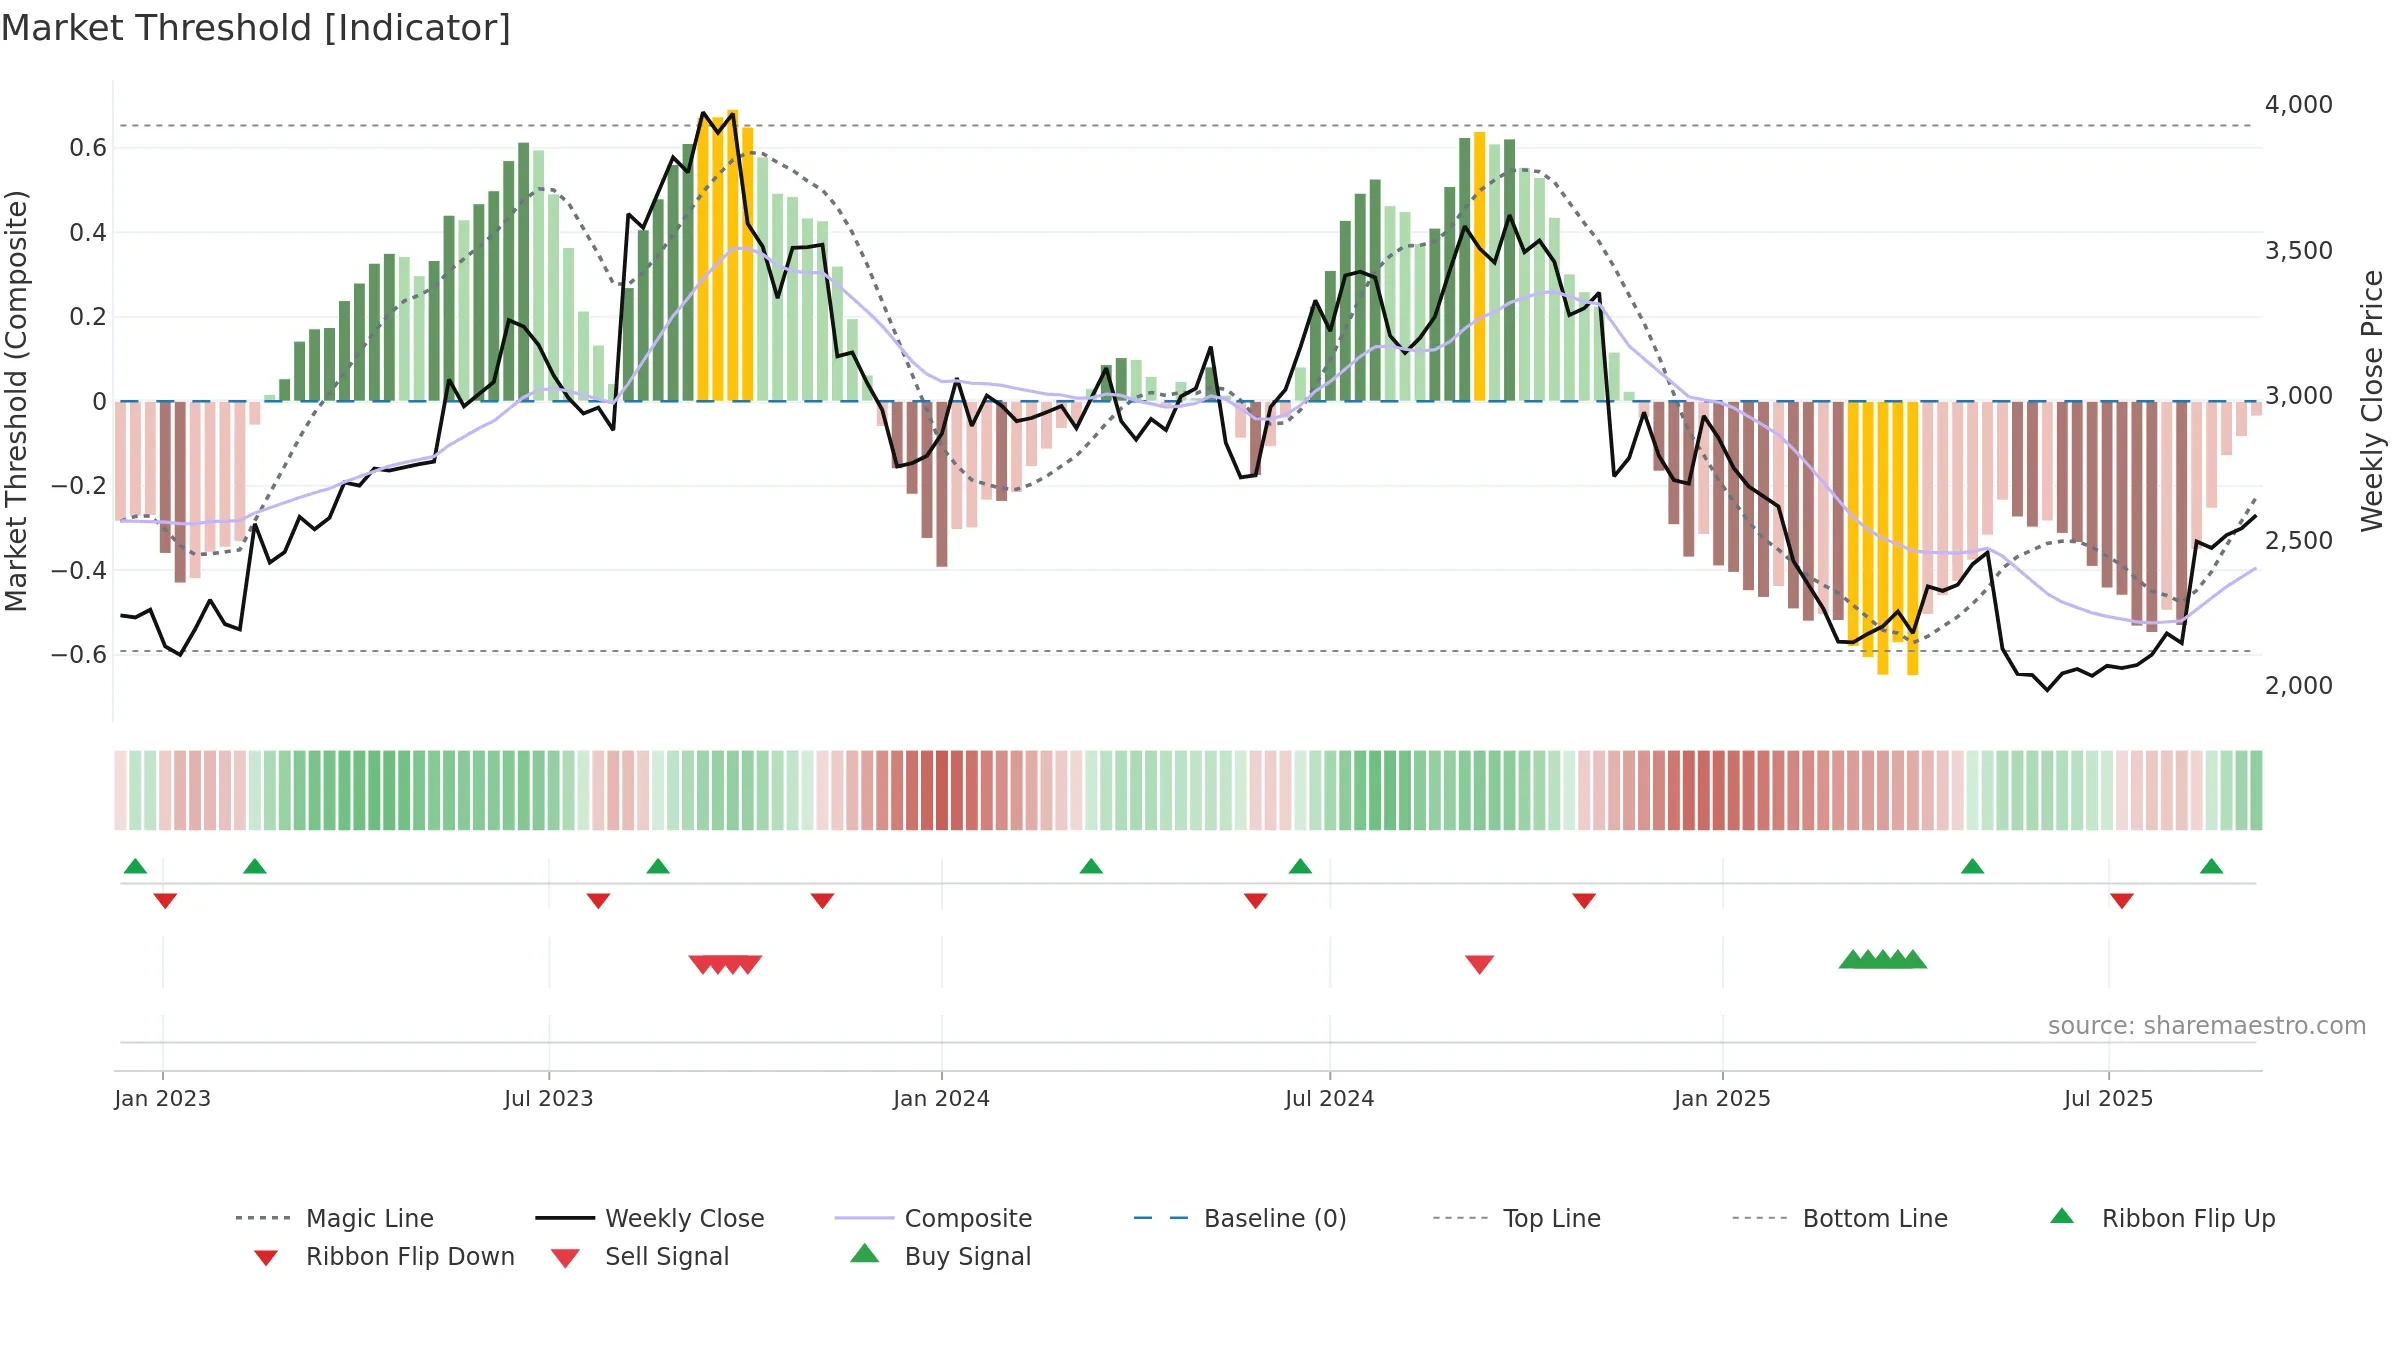Image resolution: width=2400 pixels, height=1350 pixels.
Task: Click the Jul 2025 x-axis label
Action: click(2108, 1098)
